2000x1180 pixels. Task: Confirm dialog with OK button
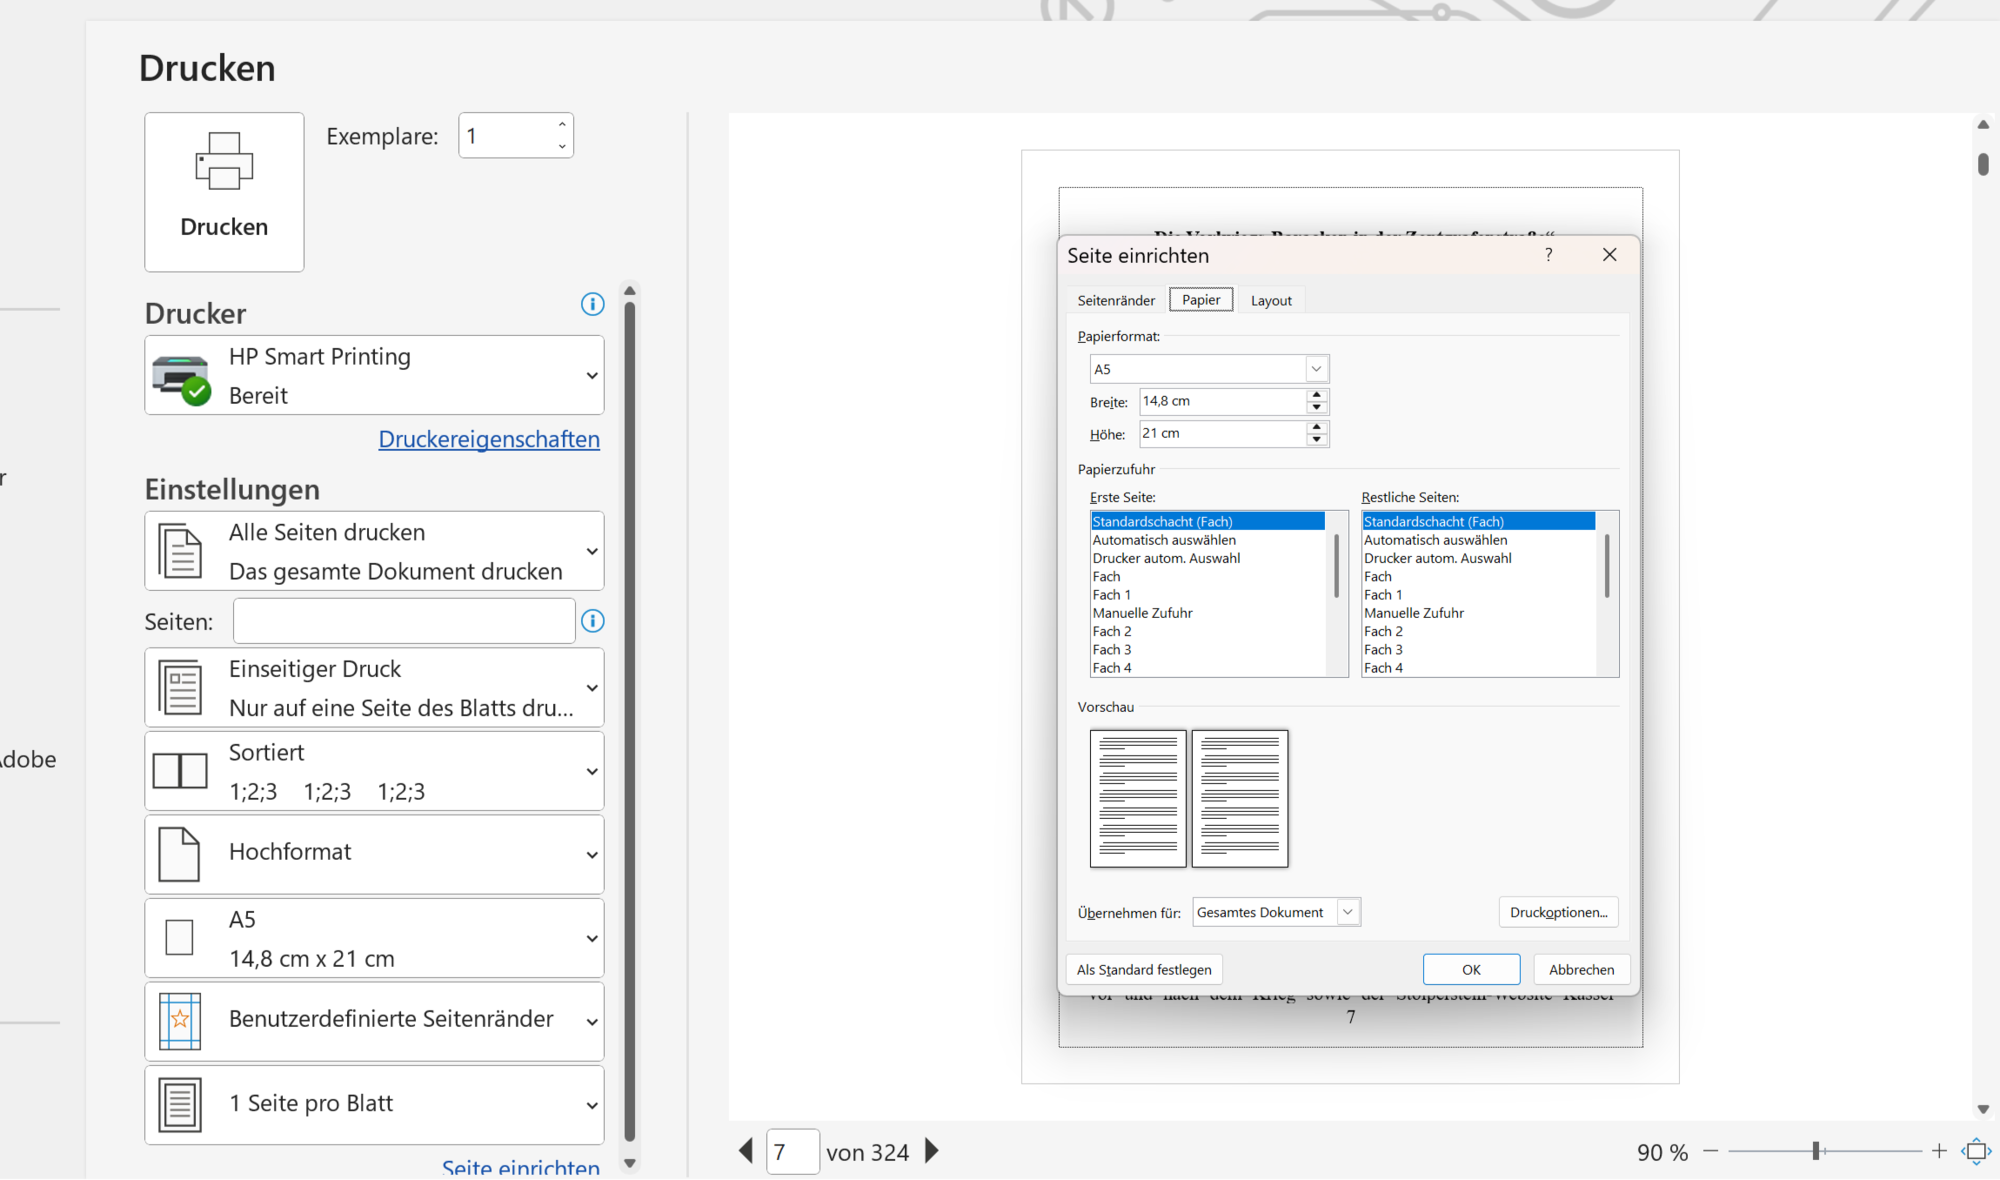(x=1471, y=970)
